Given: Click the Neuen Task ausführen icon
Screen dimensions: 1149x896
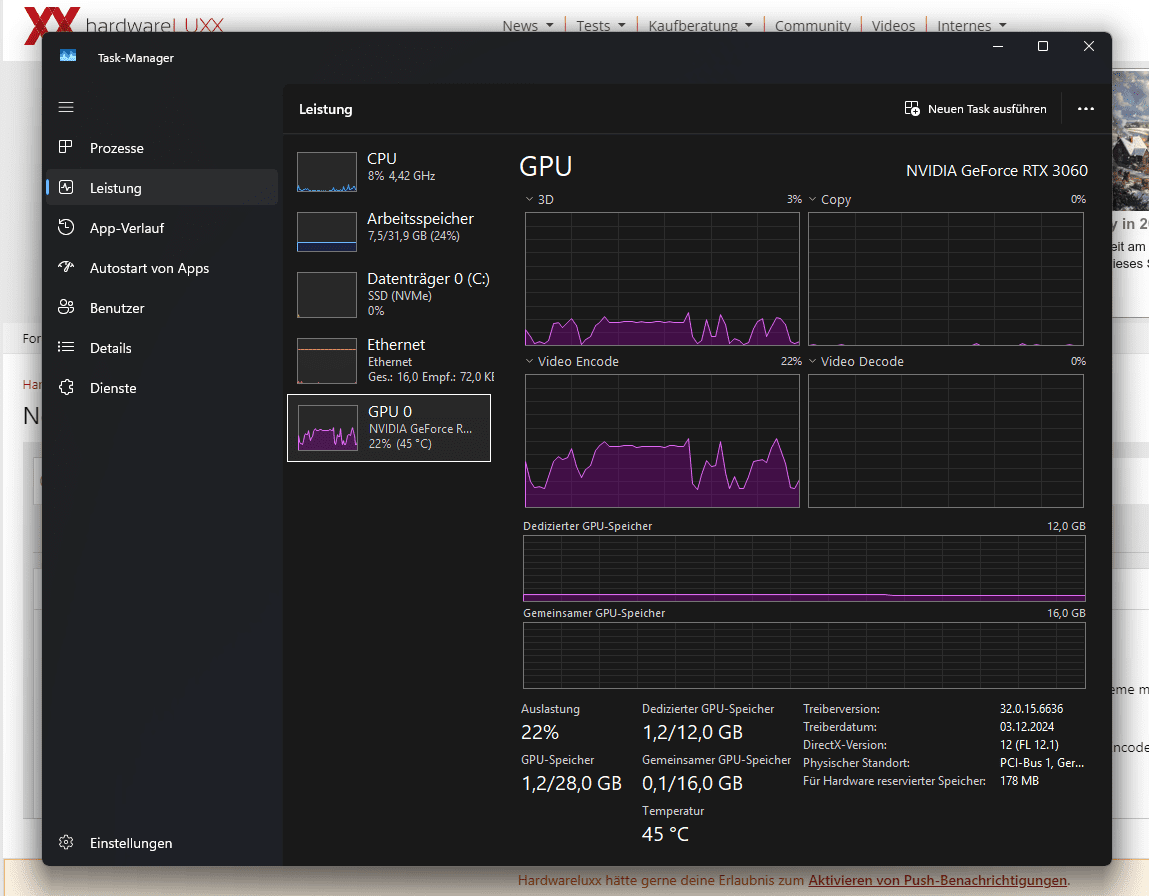Looking at the screenshot, I should [912, 108].
